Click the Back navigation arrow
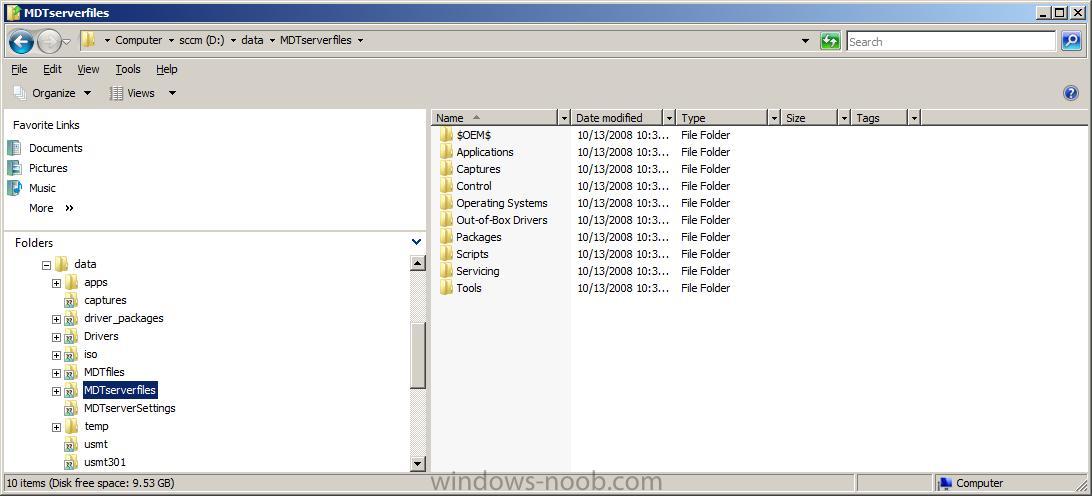This screenshot has width=1092, height=496. (21, 41)
